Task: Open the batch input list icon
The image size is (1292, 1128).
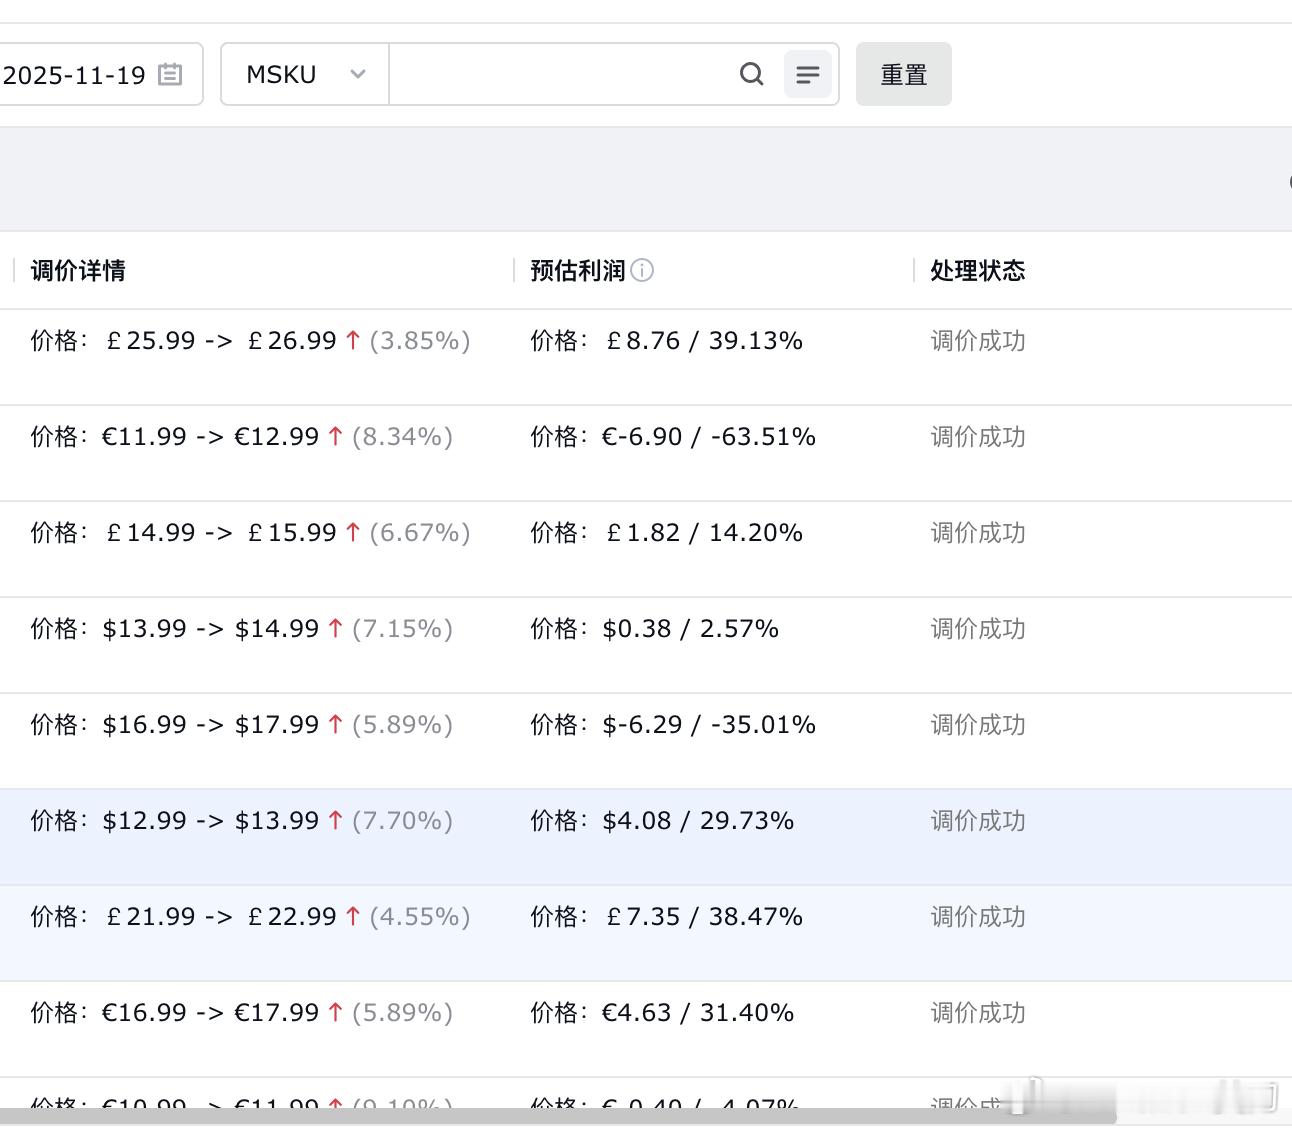Action: point(808,74)
